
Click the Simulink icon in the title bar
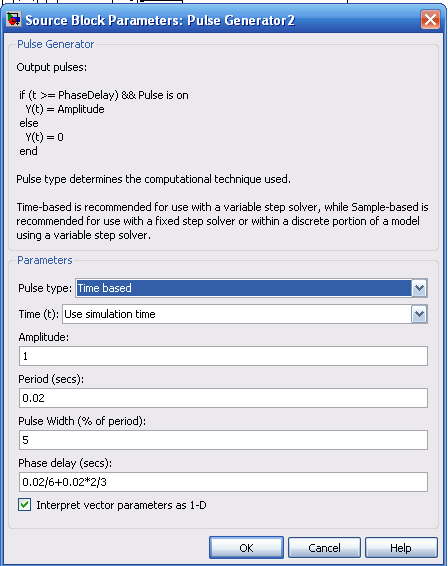coord(13,19)
